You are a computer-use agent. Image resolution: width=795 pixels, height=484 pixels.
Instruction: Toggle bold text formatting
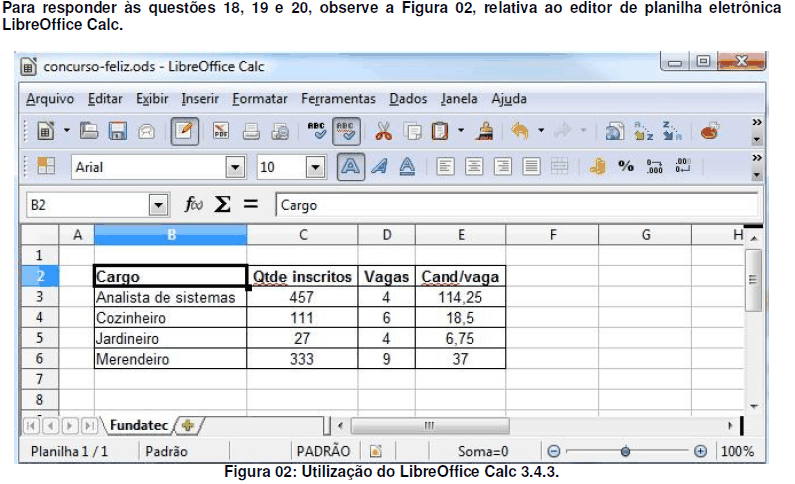351,168
